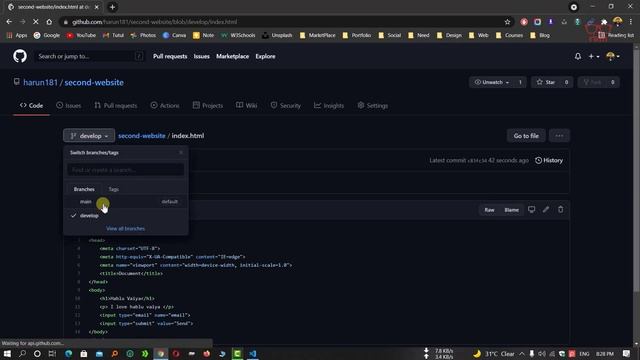Screen dimensions: 640x360
Task: Open the three-dots more options button
Action: click(559, 136)
